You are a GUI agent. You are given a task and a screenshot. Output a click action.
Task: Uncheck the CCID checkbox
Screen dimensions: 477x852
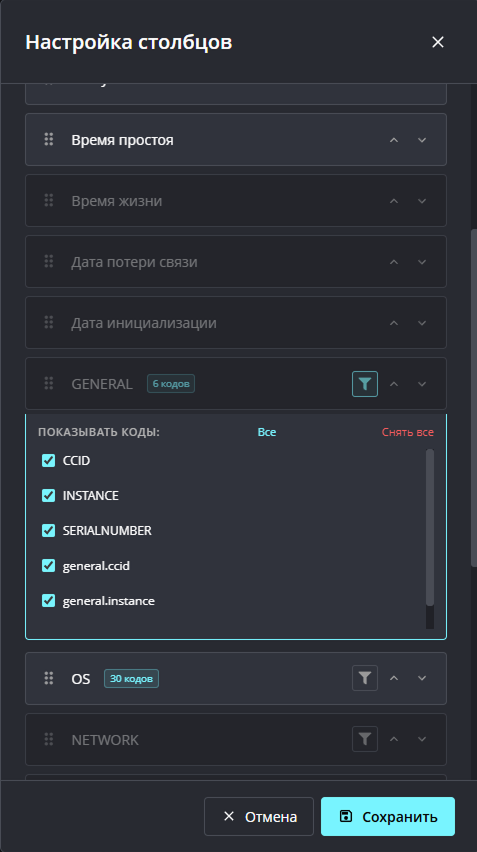tap(48, 460)
